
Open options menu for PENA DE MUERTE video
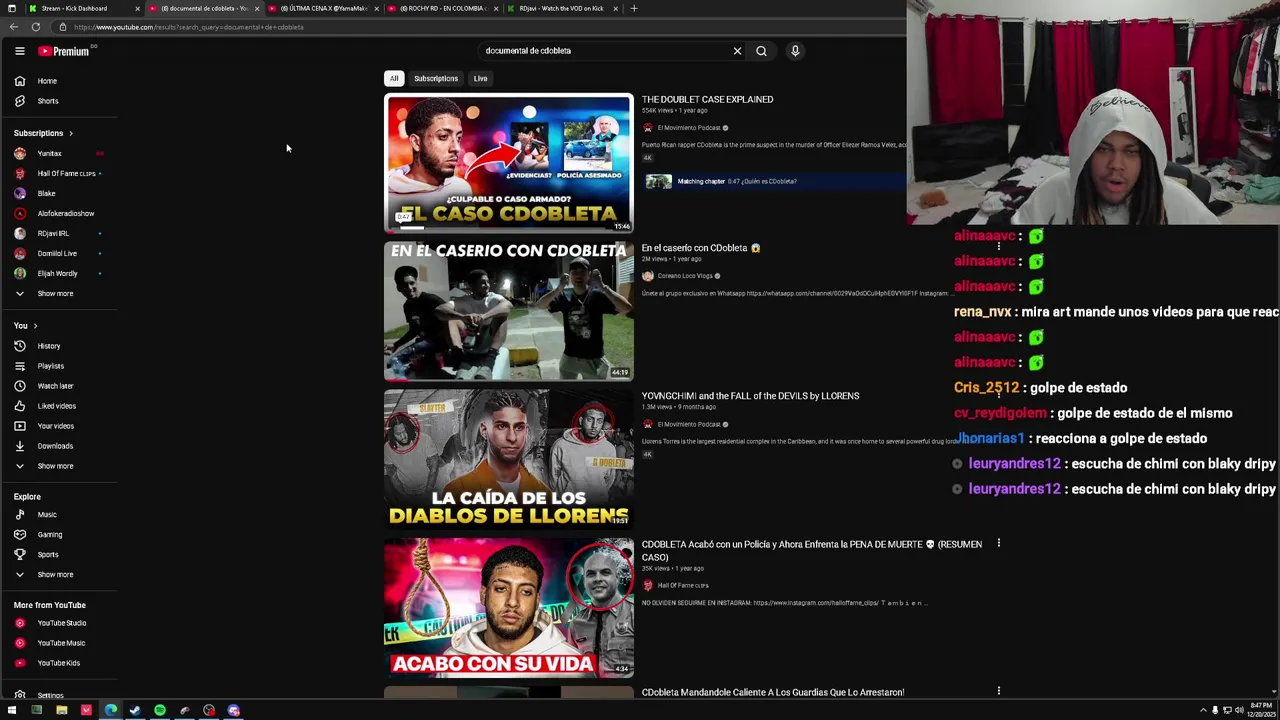998,544
